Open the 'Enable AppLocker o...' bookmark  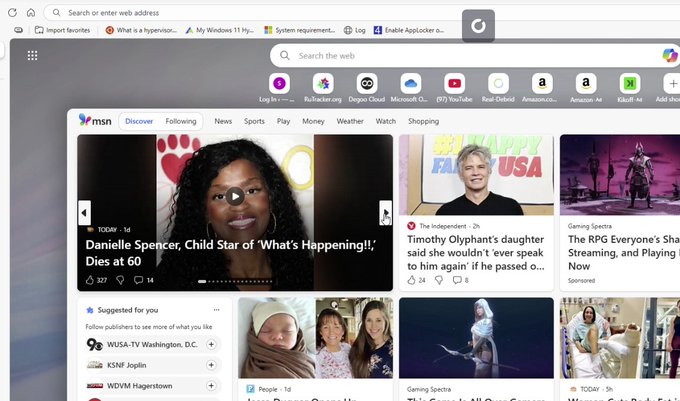(409, 30)
